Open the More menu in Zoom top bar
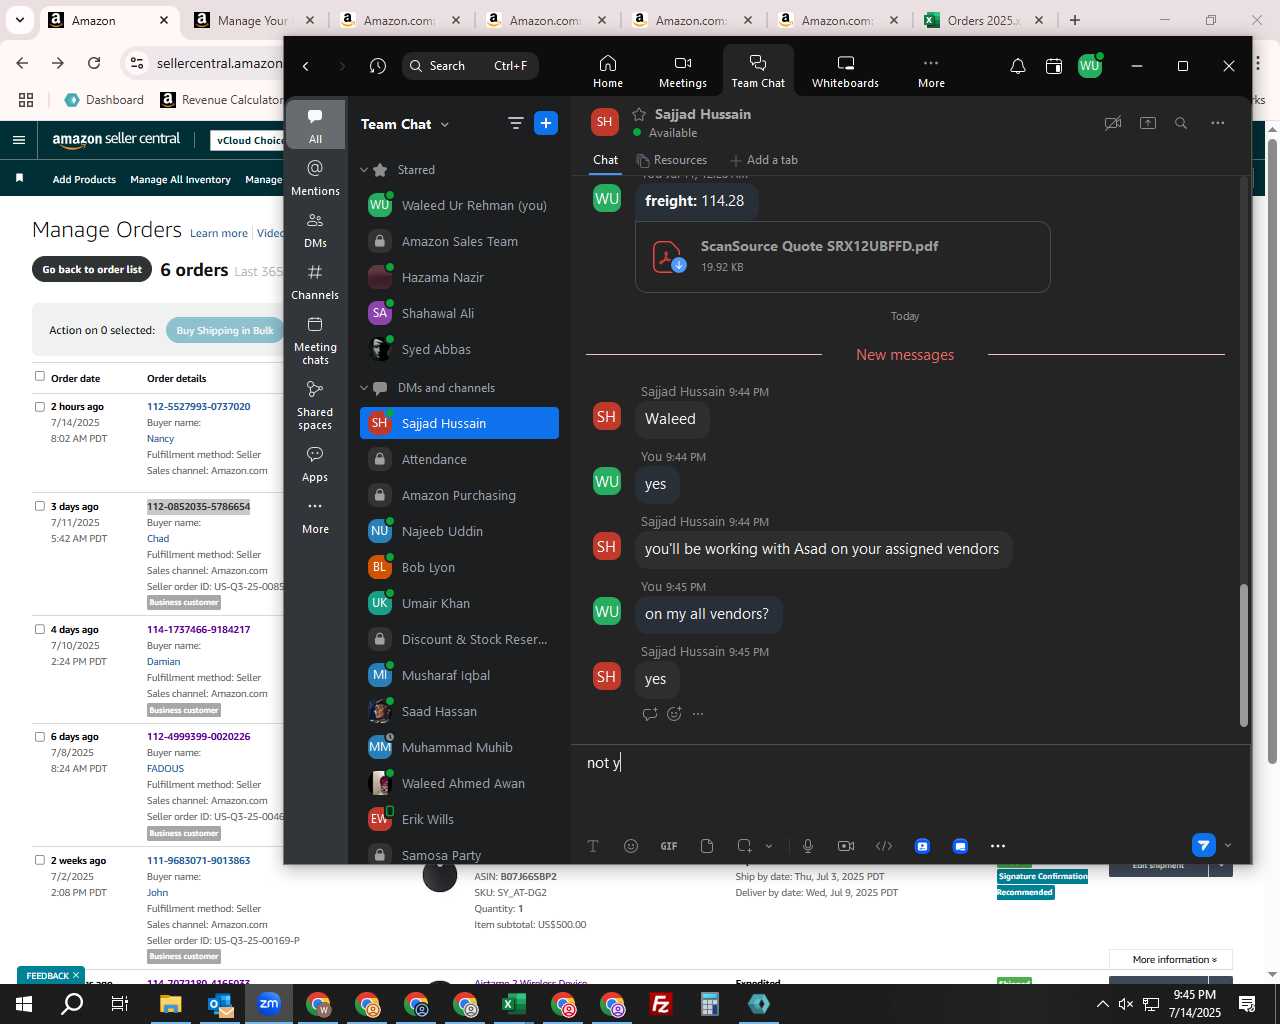 pyautogui.click(x=931, y=71)
